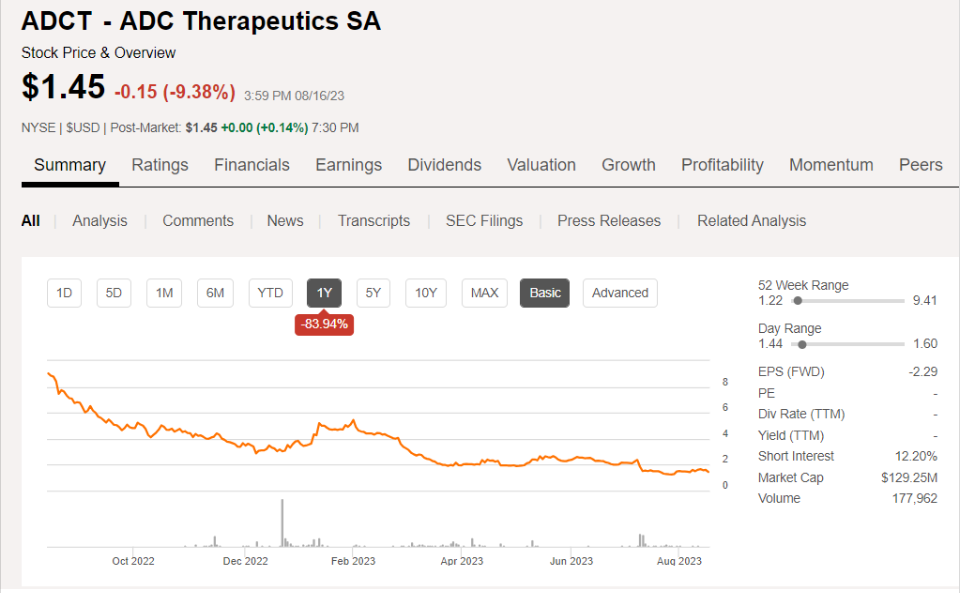Set chart range to 1D
The image size is (960, 593).
[x=64, y=293]
